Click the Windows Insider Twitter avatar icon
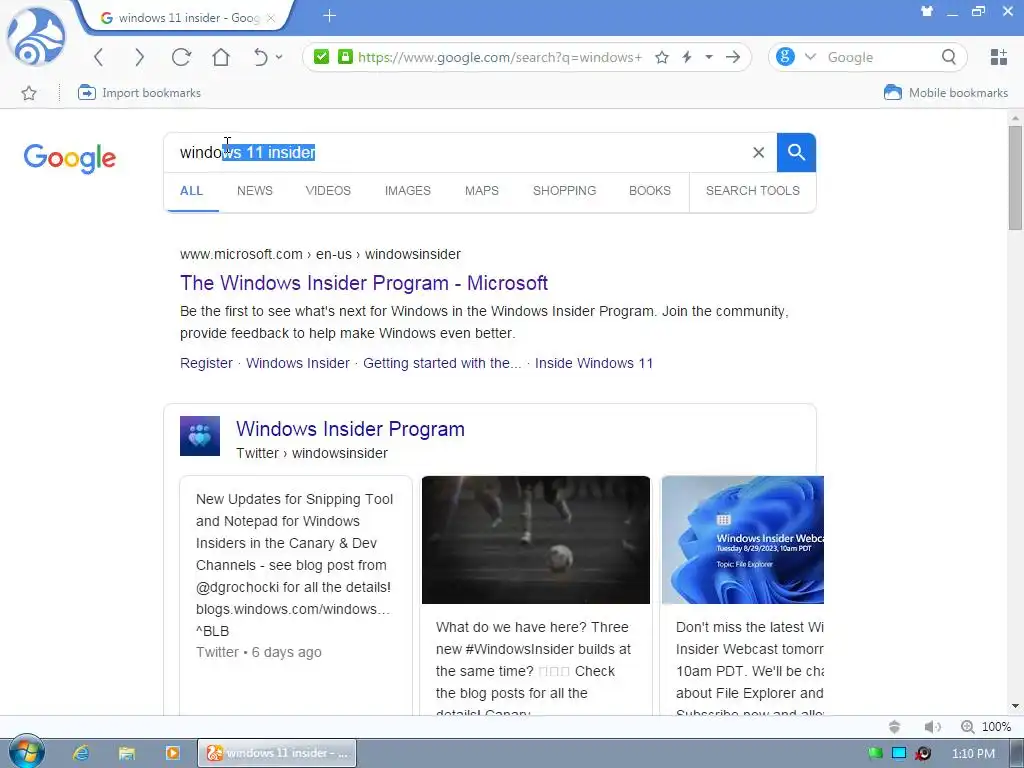This screenshot has height=768, width=1024. (200, 436)
